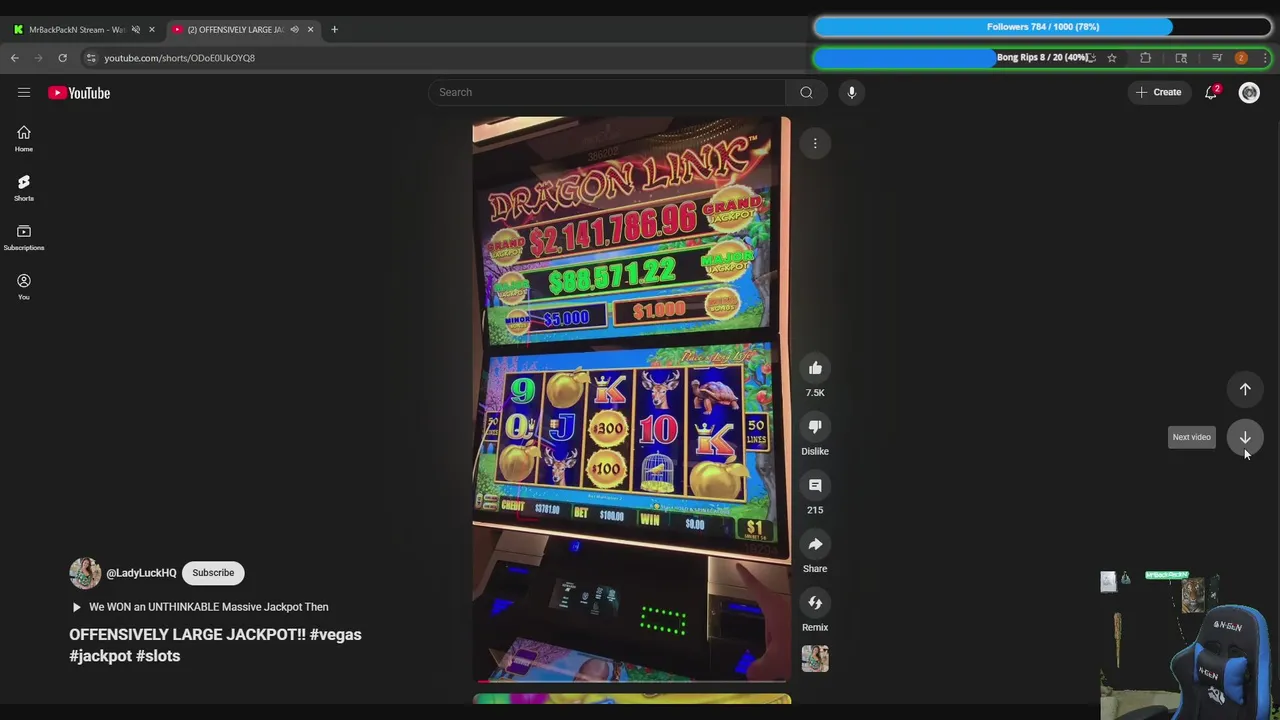Click the search magnifier button
The width and height of the screenshot is (1280, 720).
[806, 92]
